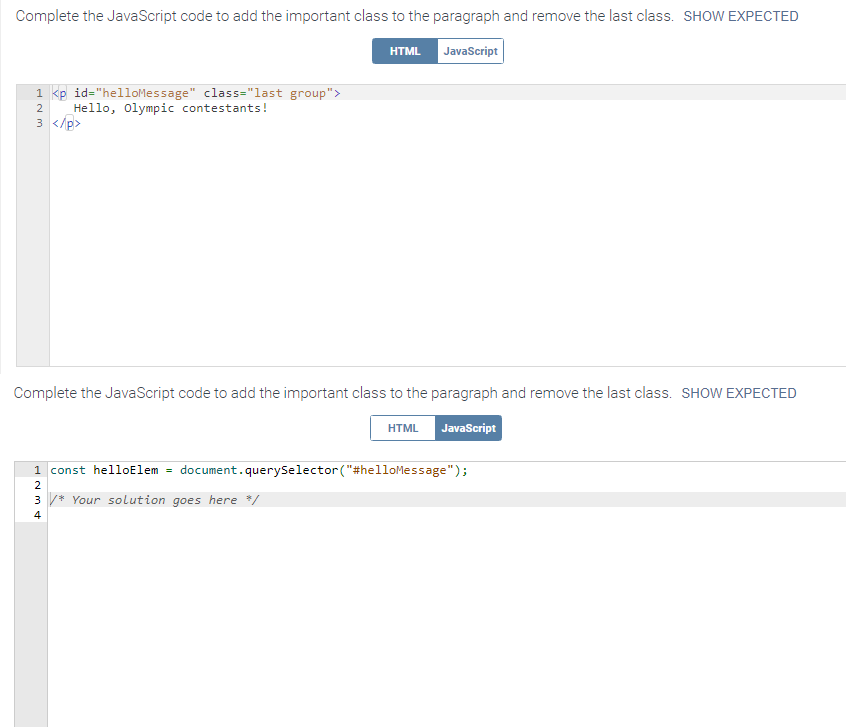This screenshot has height=727, width=846.
Task: Switch to the JavaScript tab in the top editor
Action: (x=470, y=51)
